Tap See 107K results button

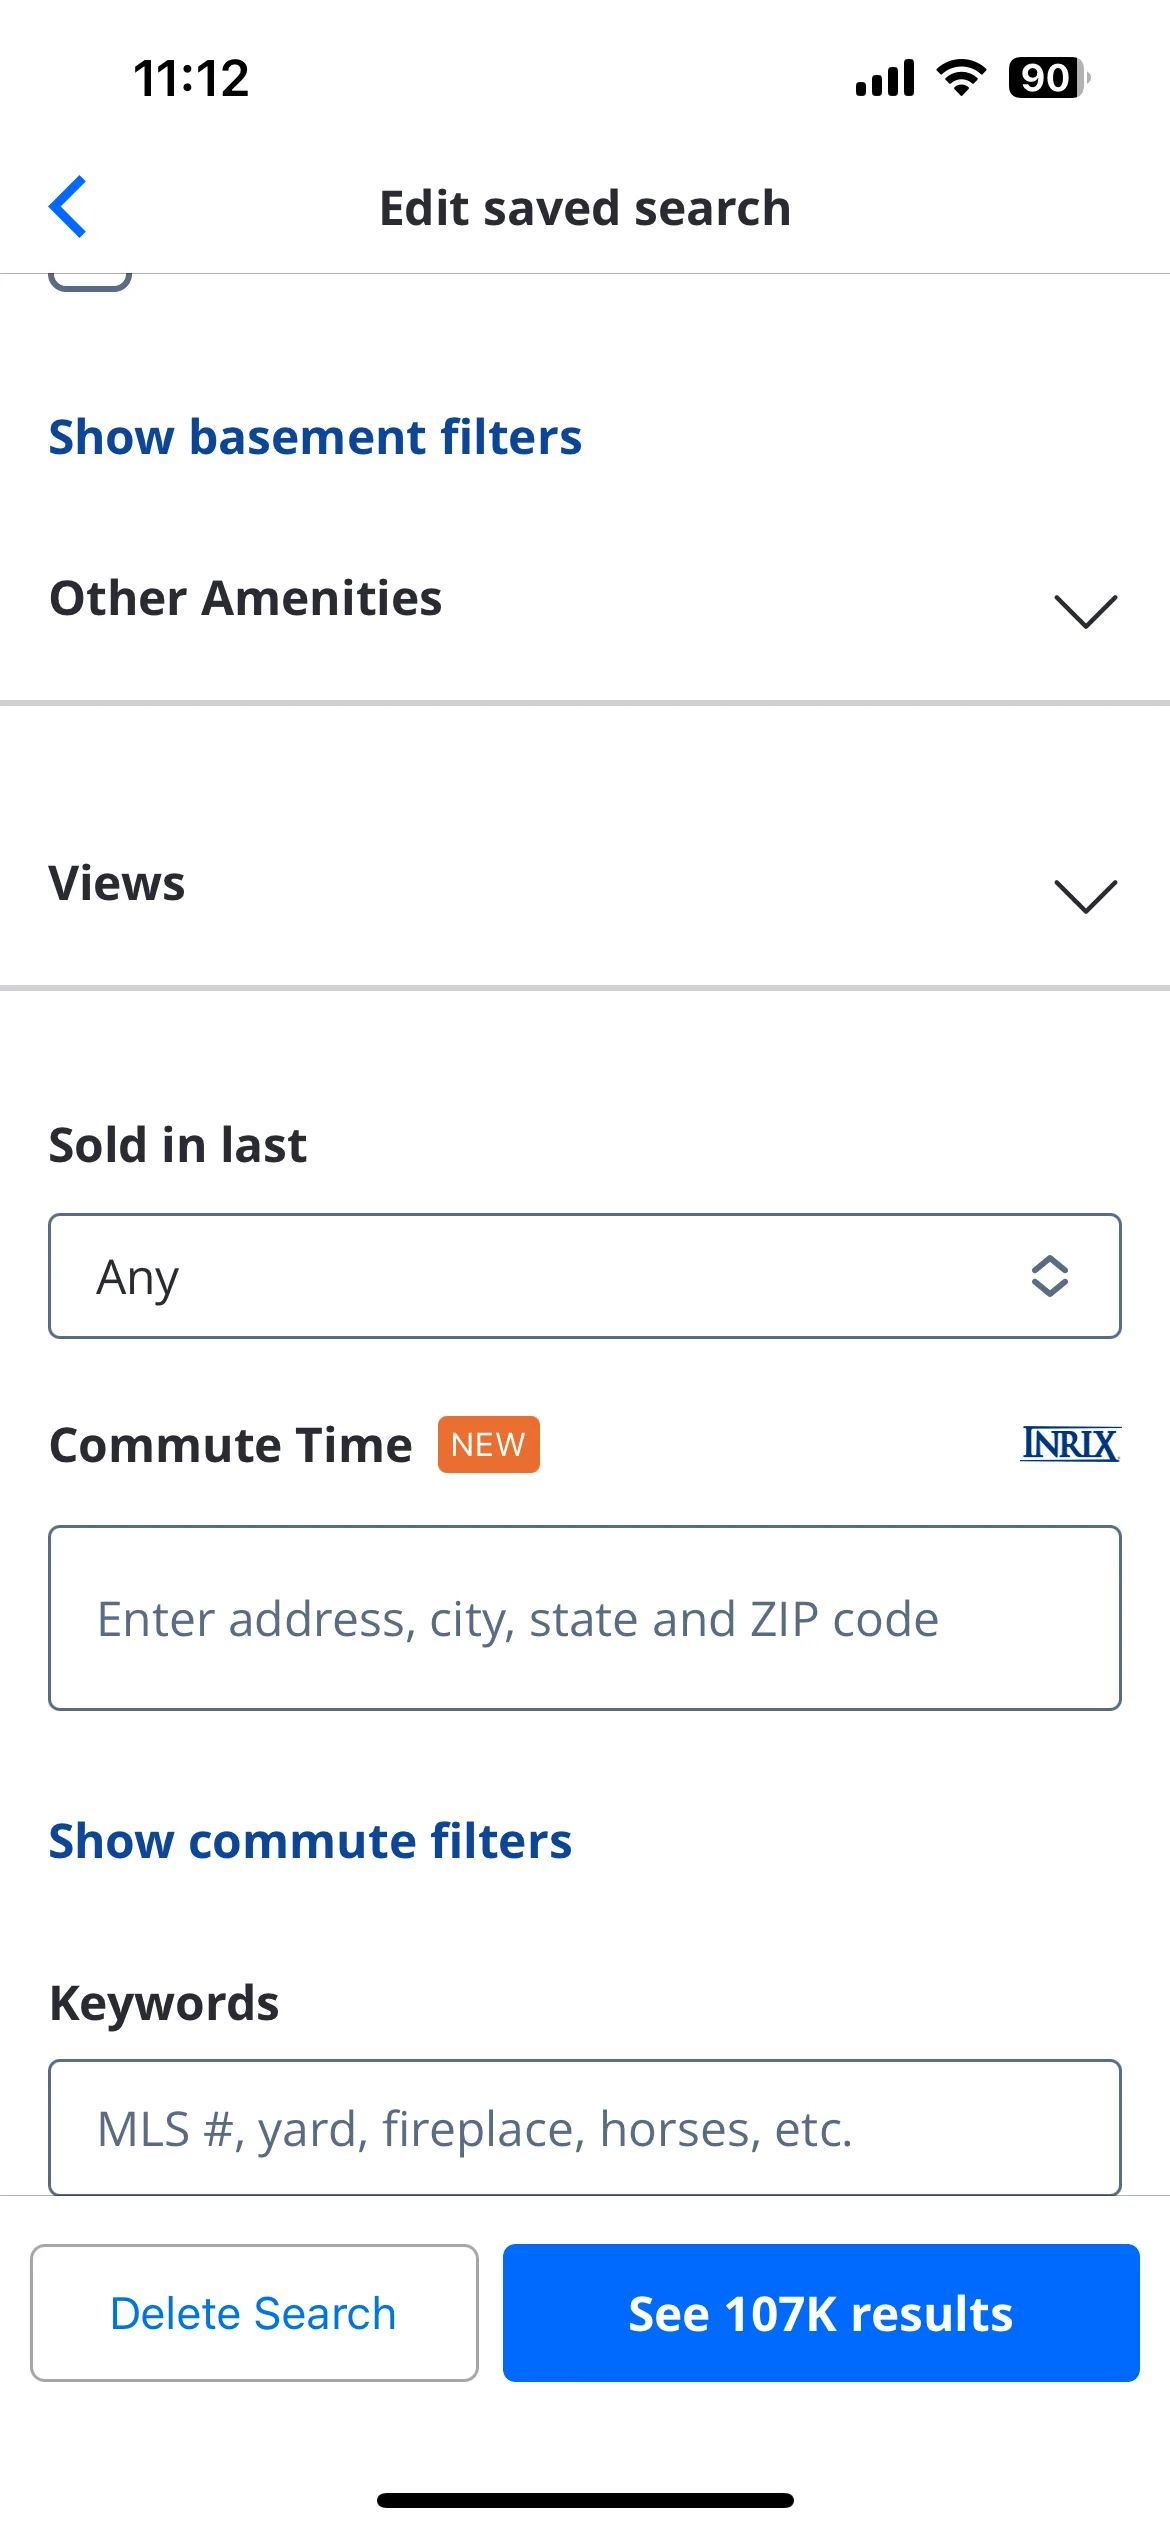(x=821, y=2313)
